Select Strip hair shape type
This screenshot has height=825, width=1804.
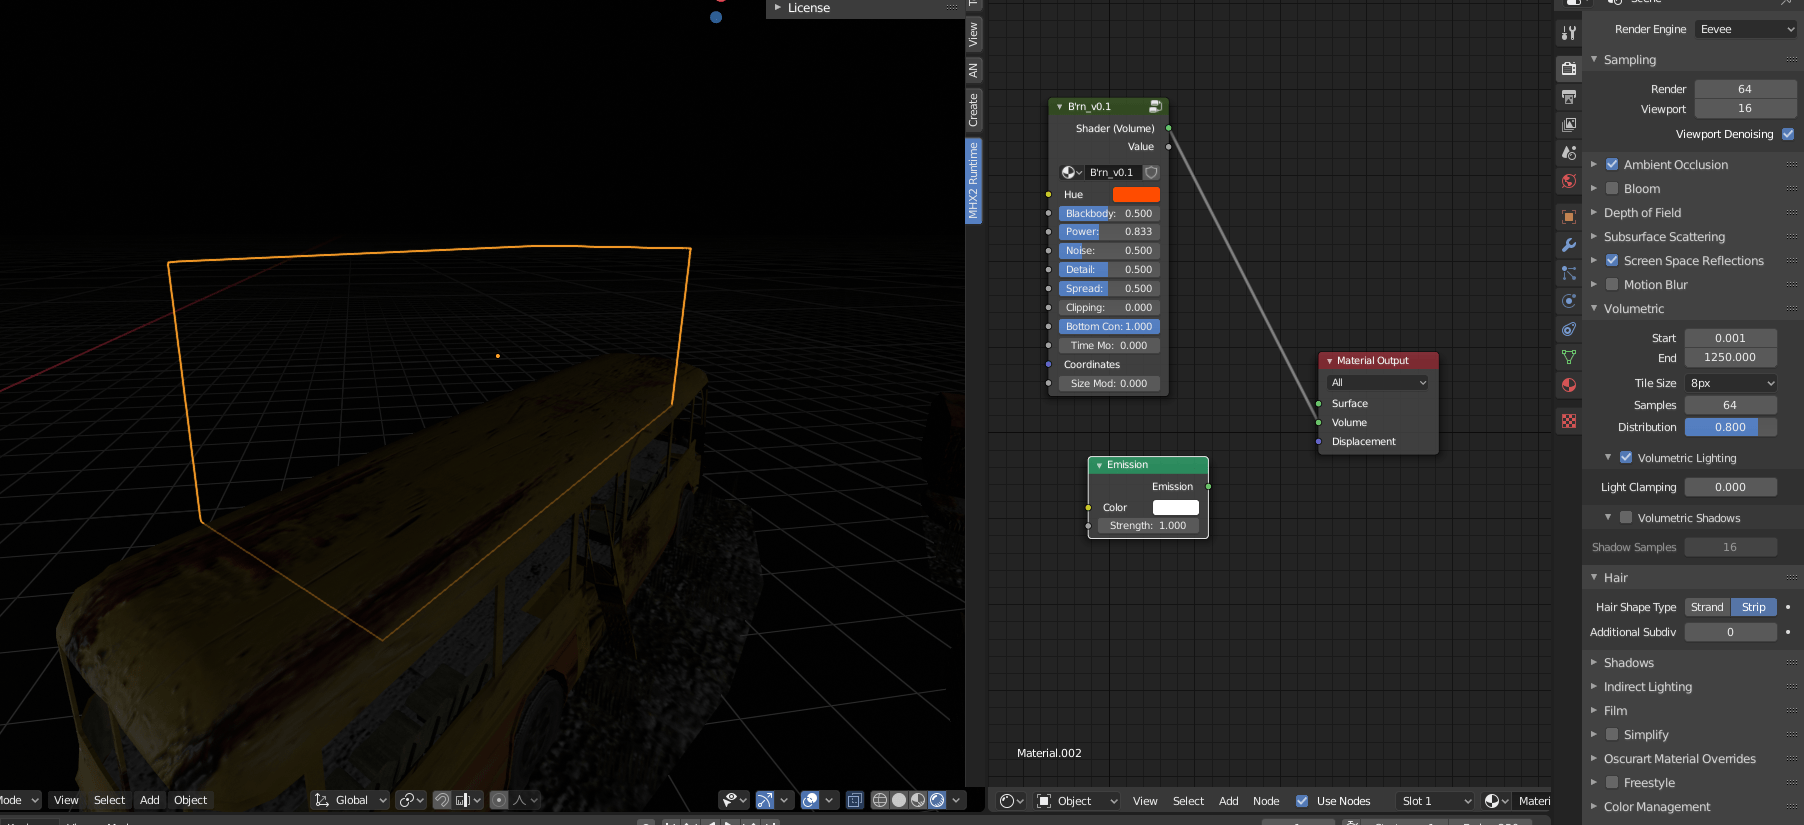click(x=1754, y=607)
